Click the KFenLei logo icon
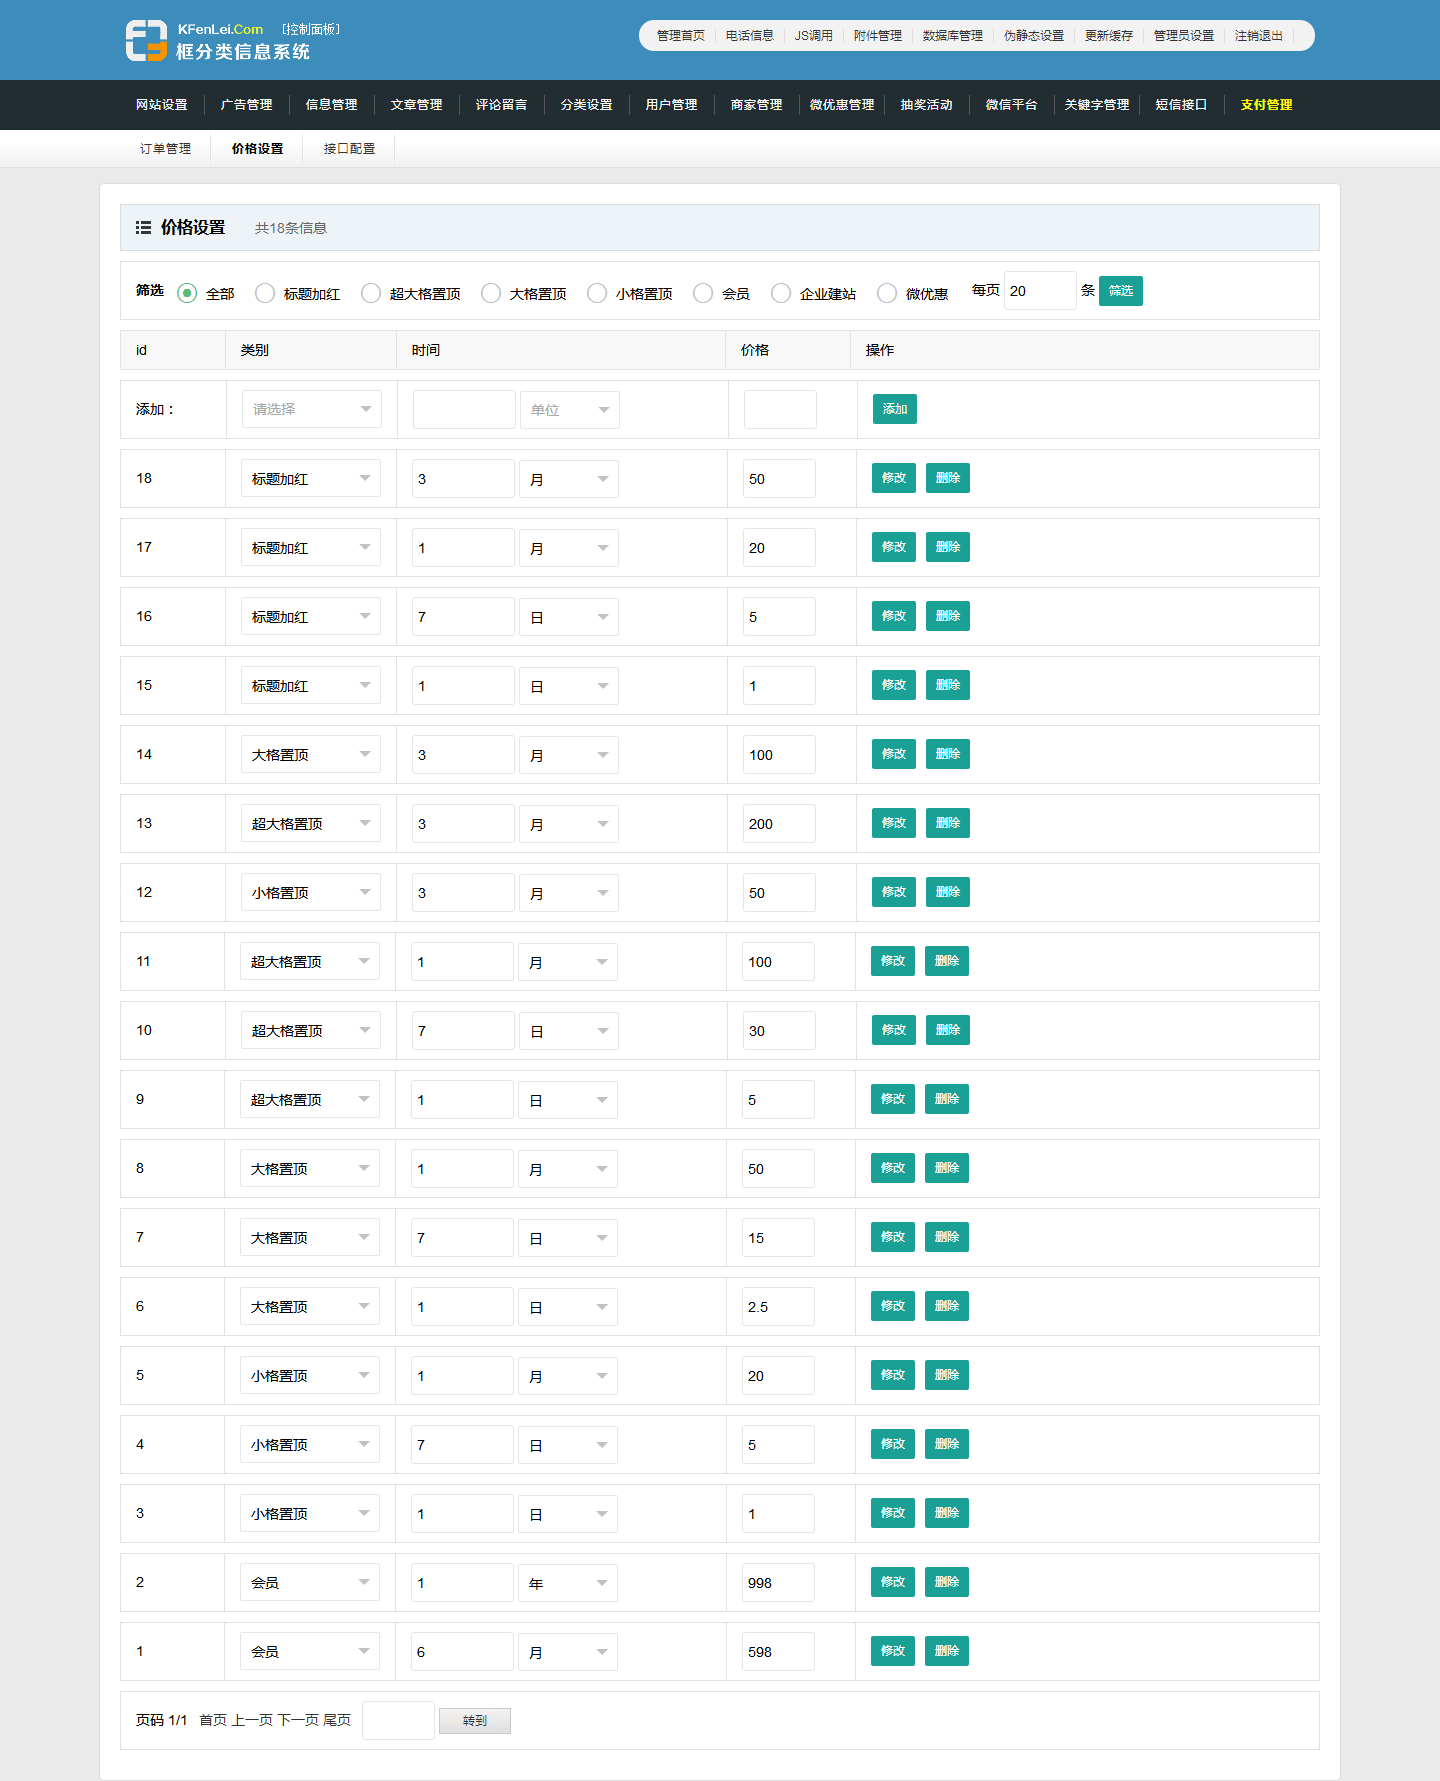The height and width of the screenshot is (1781, 1440). (x=146, y=41)
